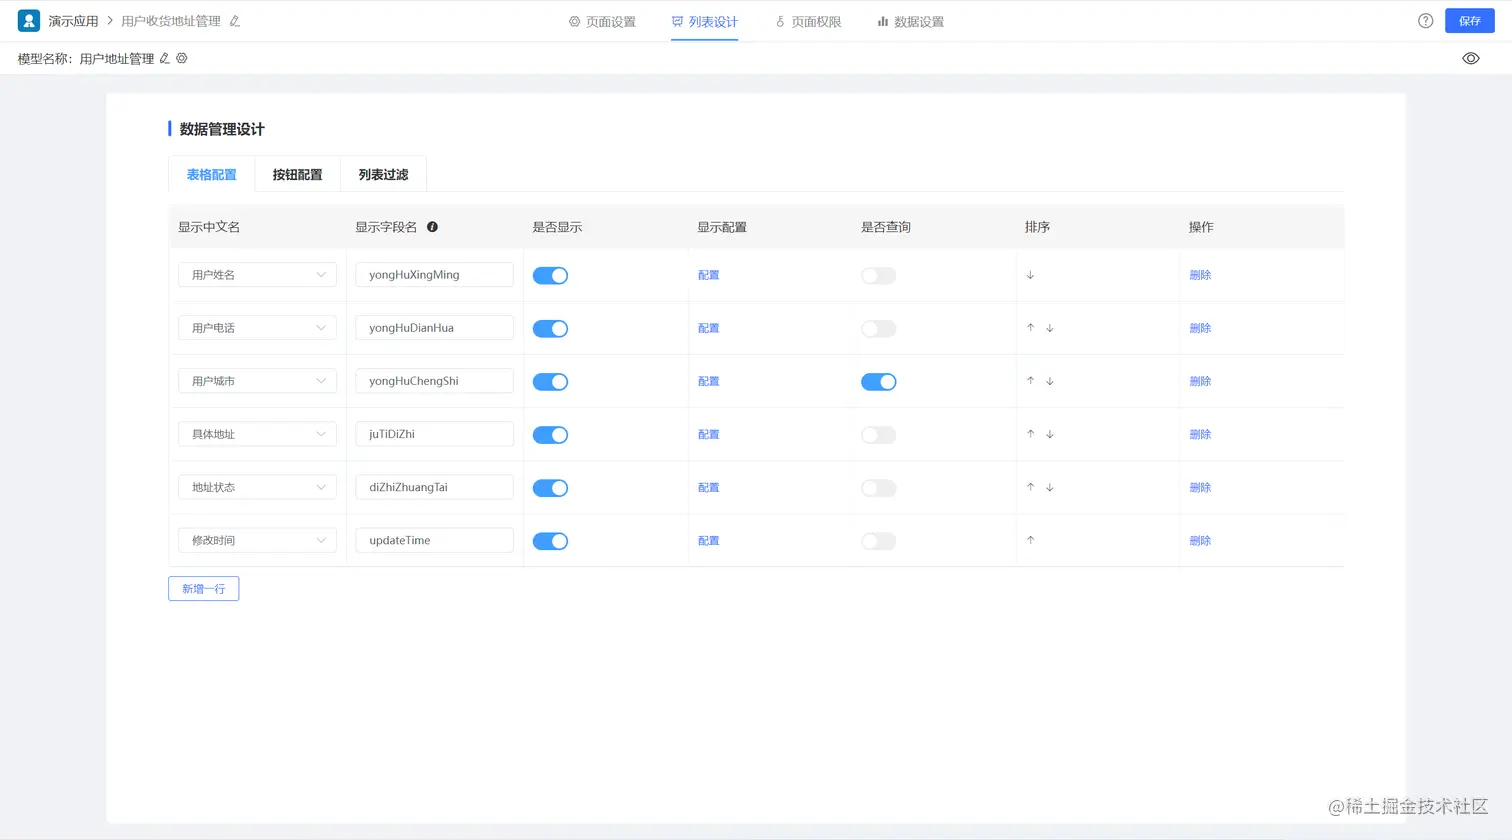Click the yongHuDianHua field name input
Image resolution: width=1512 pixels, height=840 pixels.
[434, 328]
